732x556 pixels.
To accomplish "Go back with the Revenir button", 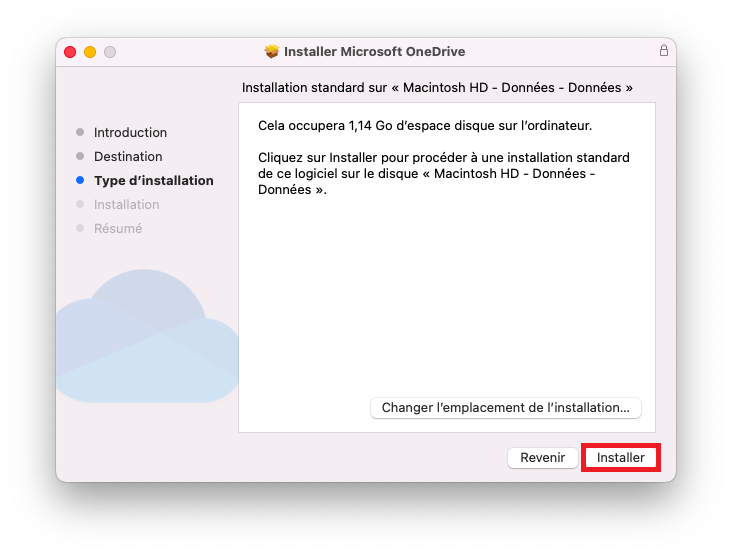I will pyautogui.click(x=542, y=457).
